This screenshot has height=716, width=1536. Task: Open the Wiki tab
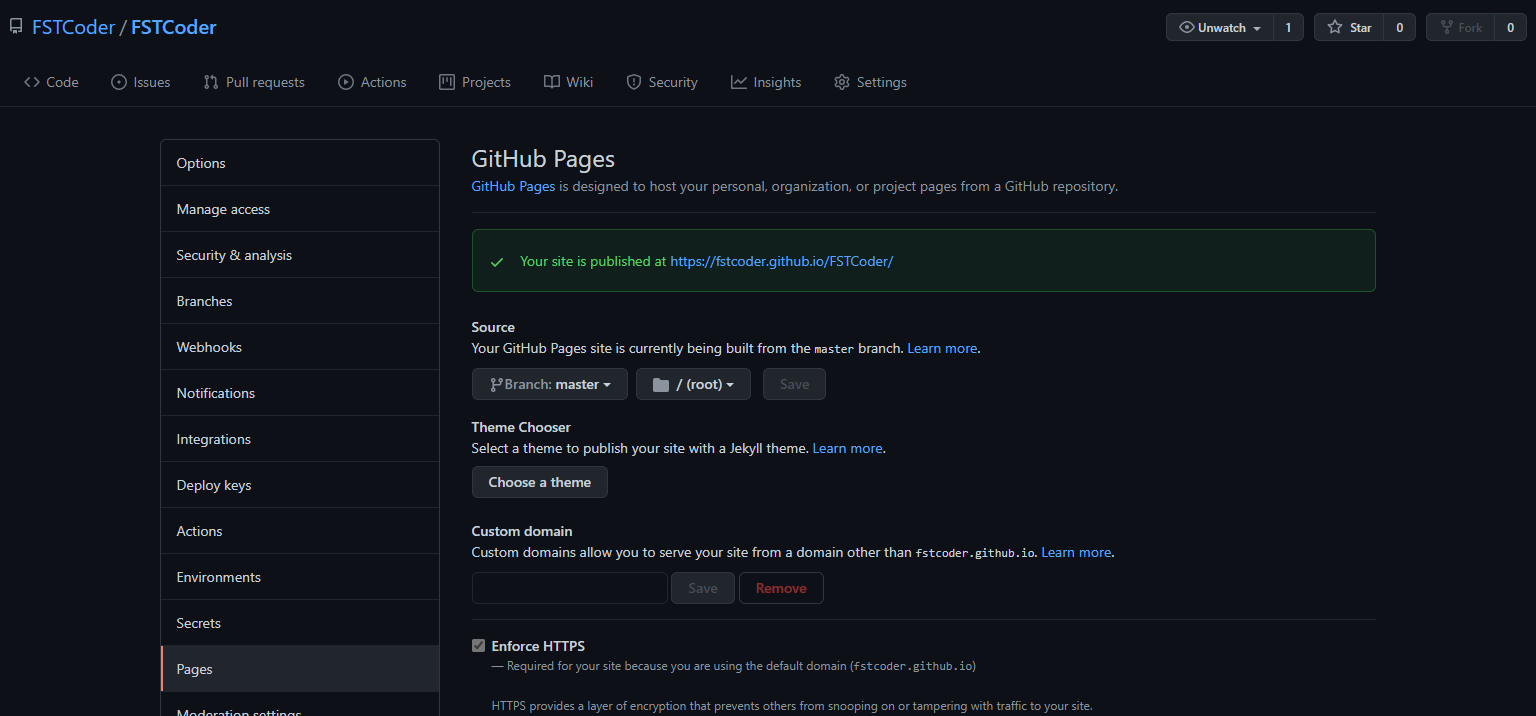pos(569,82)
